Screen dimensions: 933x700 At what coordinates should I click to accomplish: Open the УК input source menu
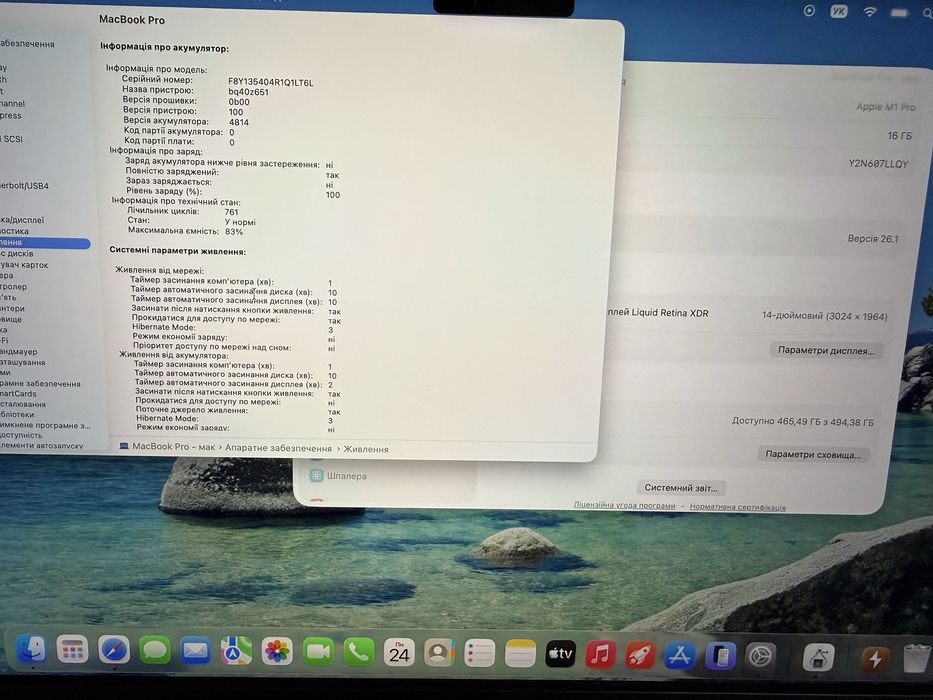[839, 11]
